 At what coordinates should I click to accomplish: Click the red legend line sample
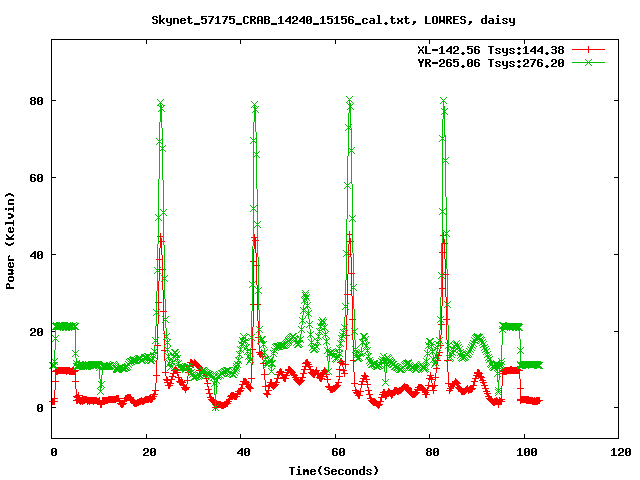pos(588,50)
